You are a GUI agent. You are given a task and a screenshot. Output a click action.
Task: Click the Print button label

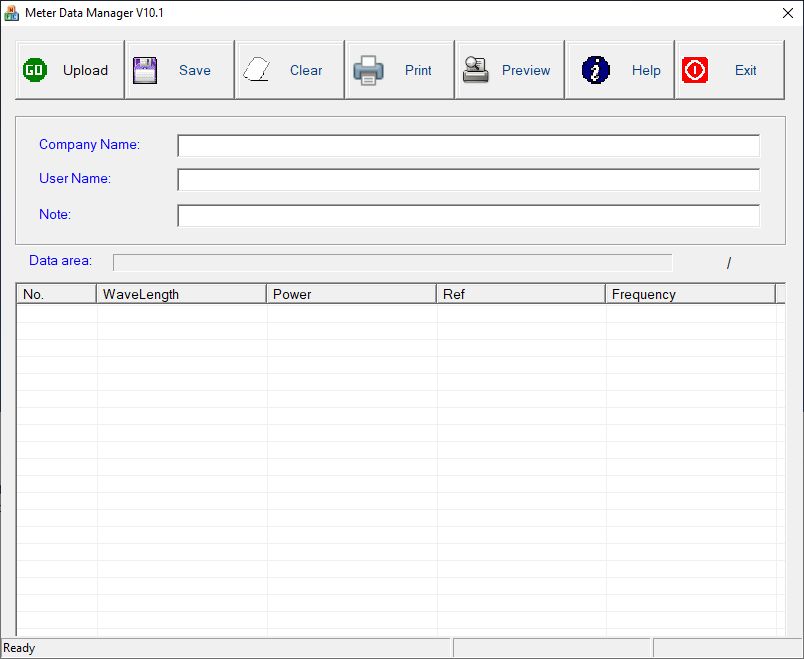418,70
